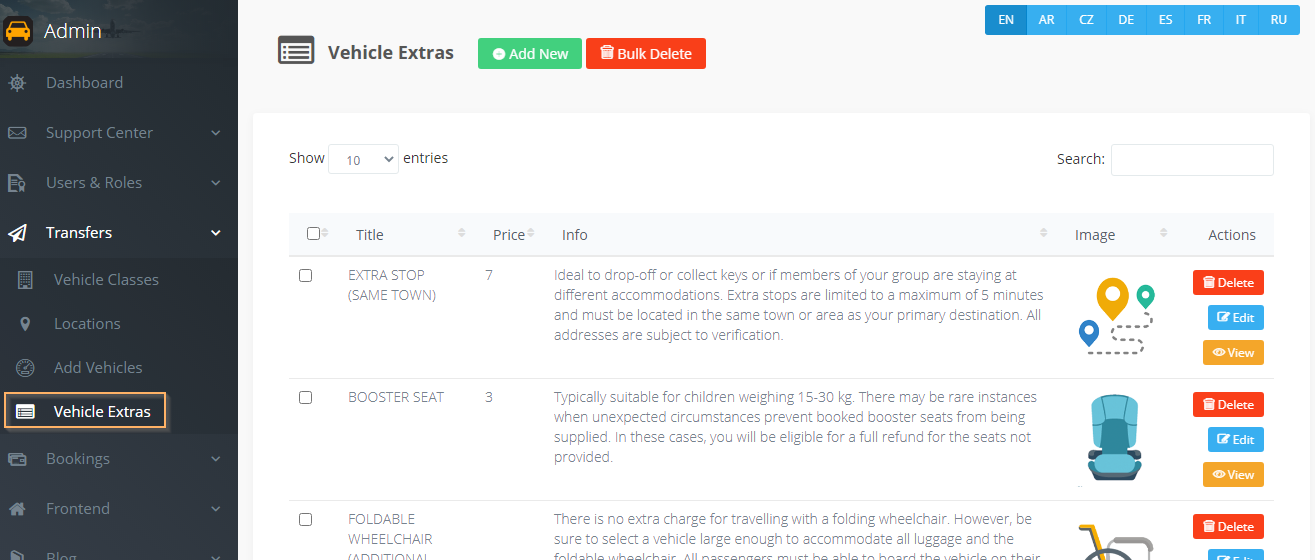Click the red Bulk Delete button
The height and width of the screenshot is (560, 1315).
tap(646, 54)
